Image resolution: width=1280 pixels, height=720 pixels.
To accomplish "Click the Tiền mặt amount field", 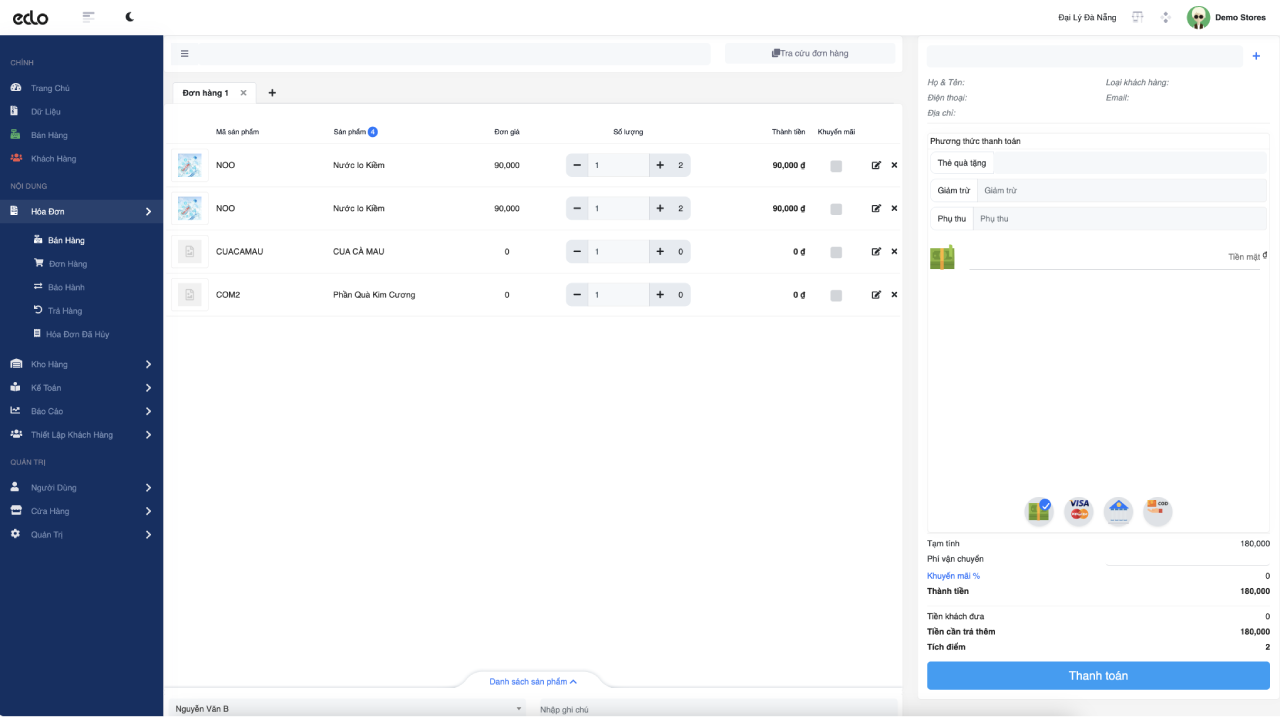I will pos(1115,257).
